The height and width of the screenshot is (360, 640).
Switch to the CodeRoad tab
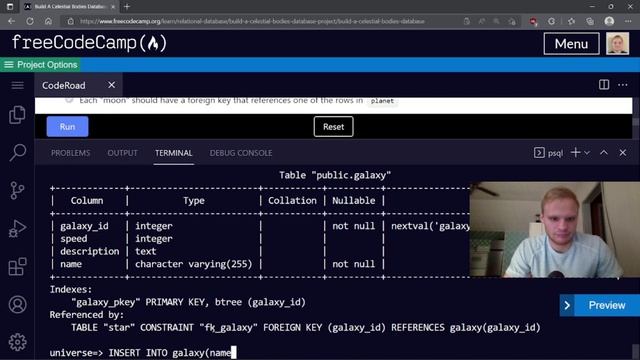tap(64, 85)
